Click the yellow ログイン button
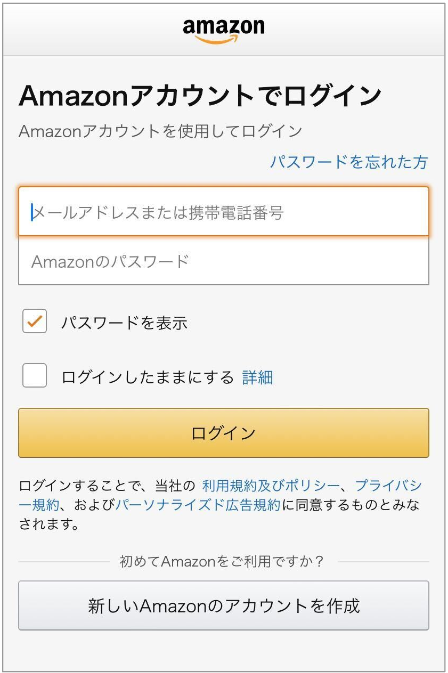Image resolution: width=448 pixels, height=673 pixels. click(224, 433)
